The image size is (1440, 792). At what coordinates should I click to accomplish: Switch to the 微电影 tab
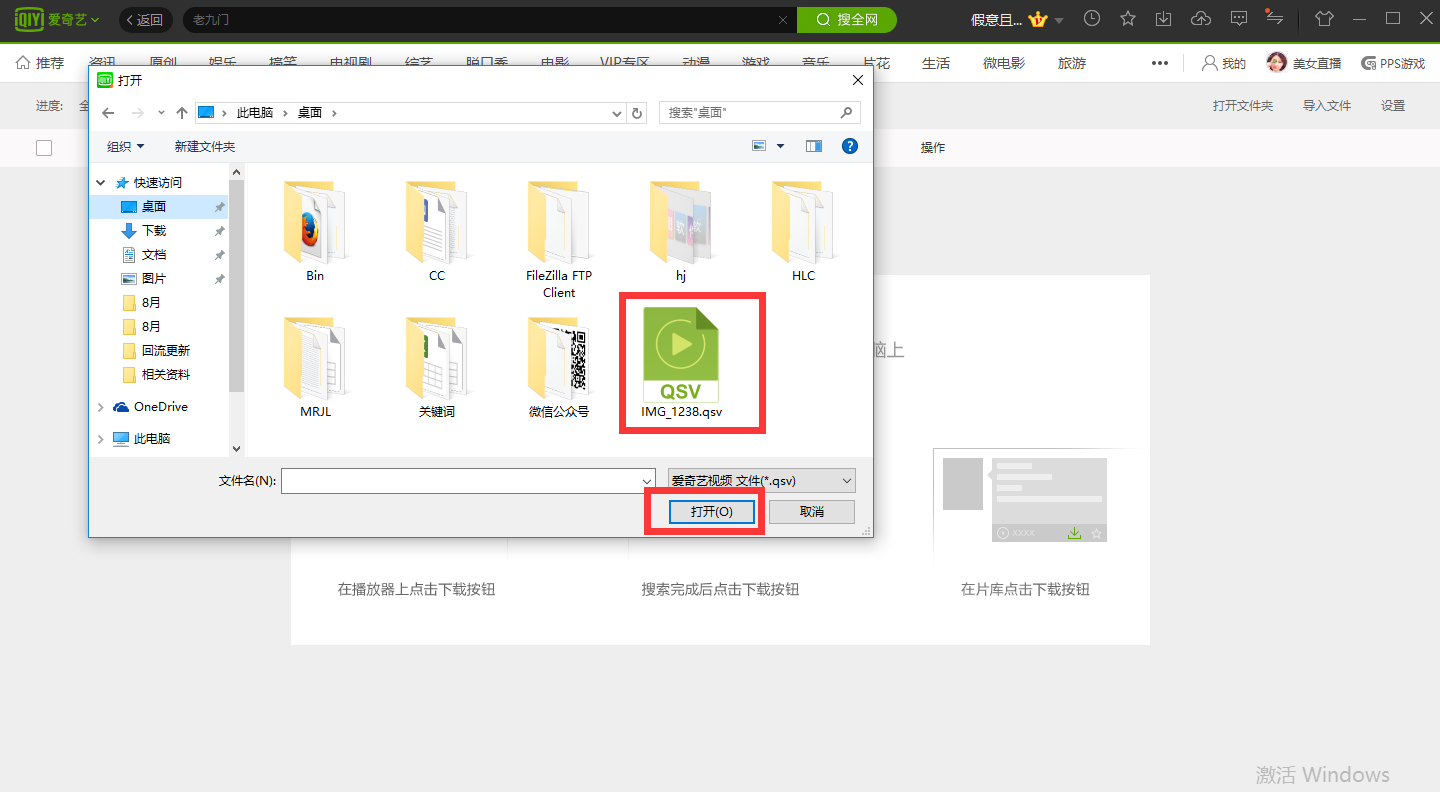[1003, 63]
